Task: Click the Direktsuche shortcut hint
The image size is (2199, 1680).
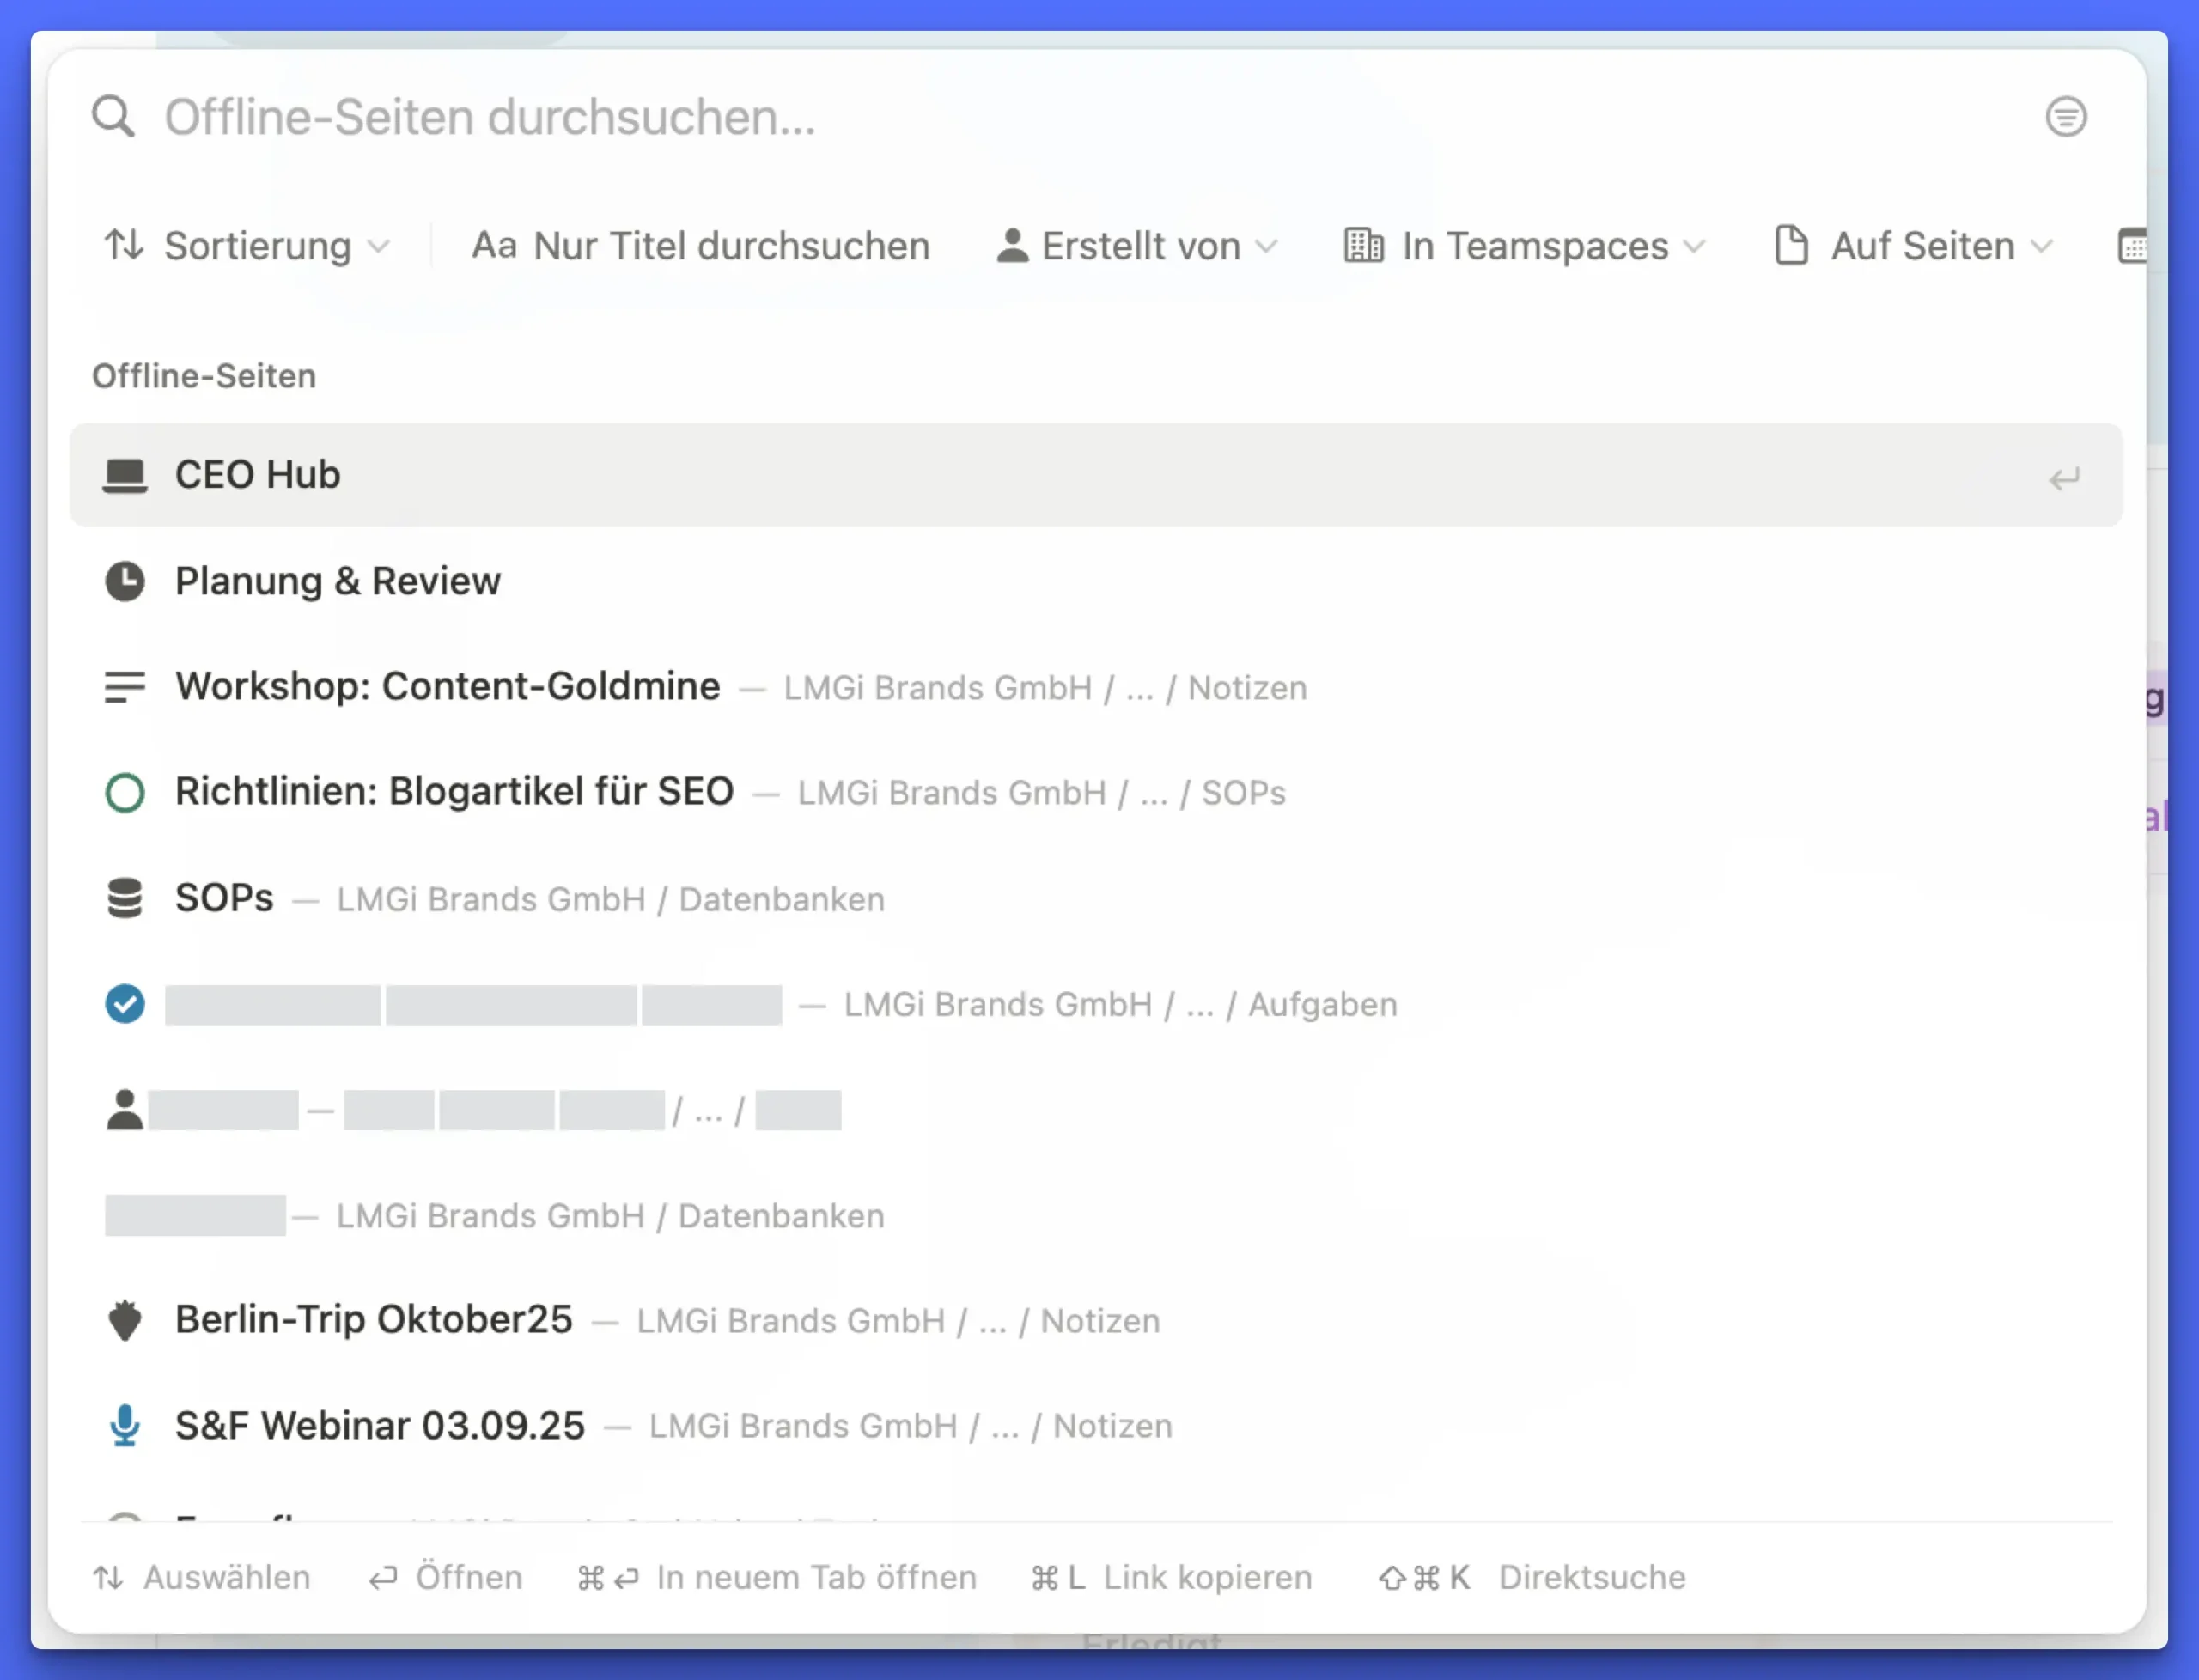Action: [1591, 1577]
